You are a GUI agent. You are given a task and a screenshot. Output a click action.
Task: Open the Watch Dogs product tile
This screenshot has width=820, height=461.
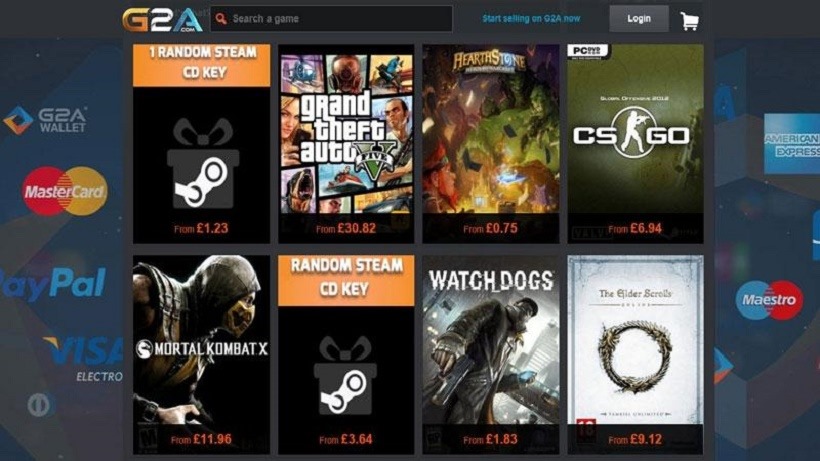click(491, 355)
